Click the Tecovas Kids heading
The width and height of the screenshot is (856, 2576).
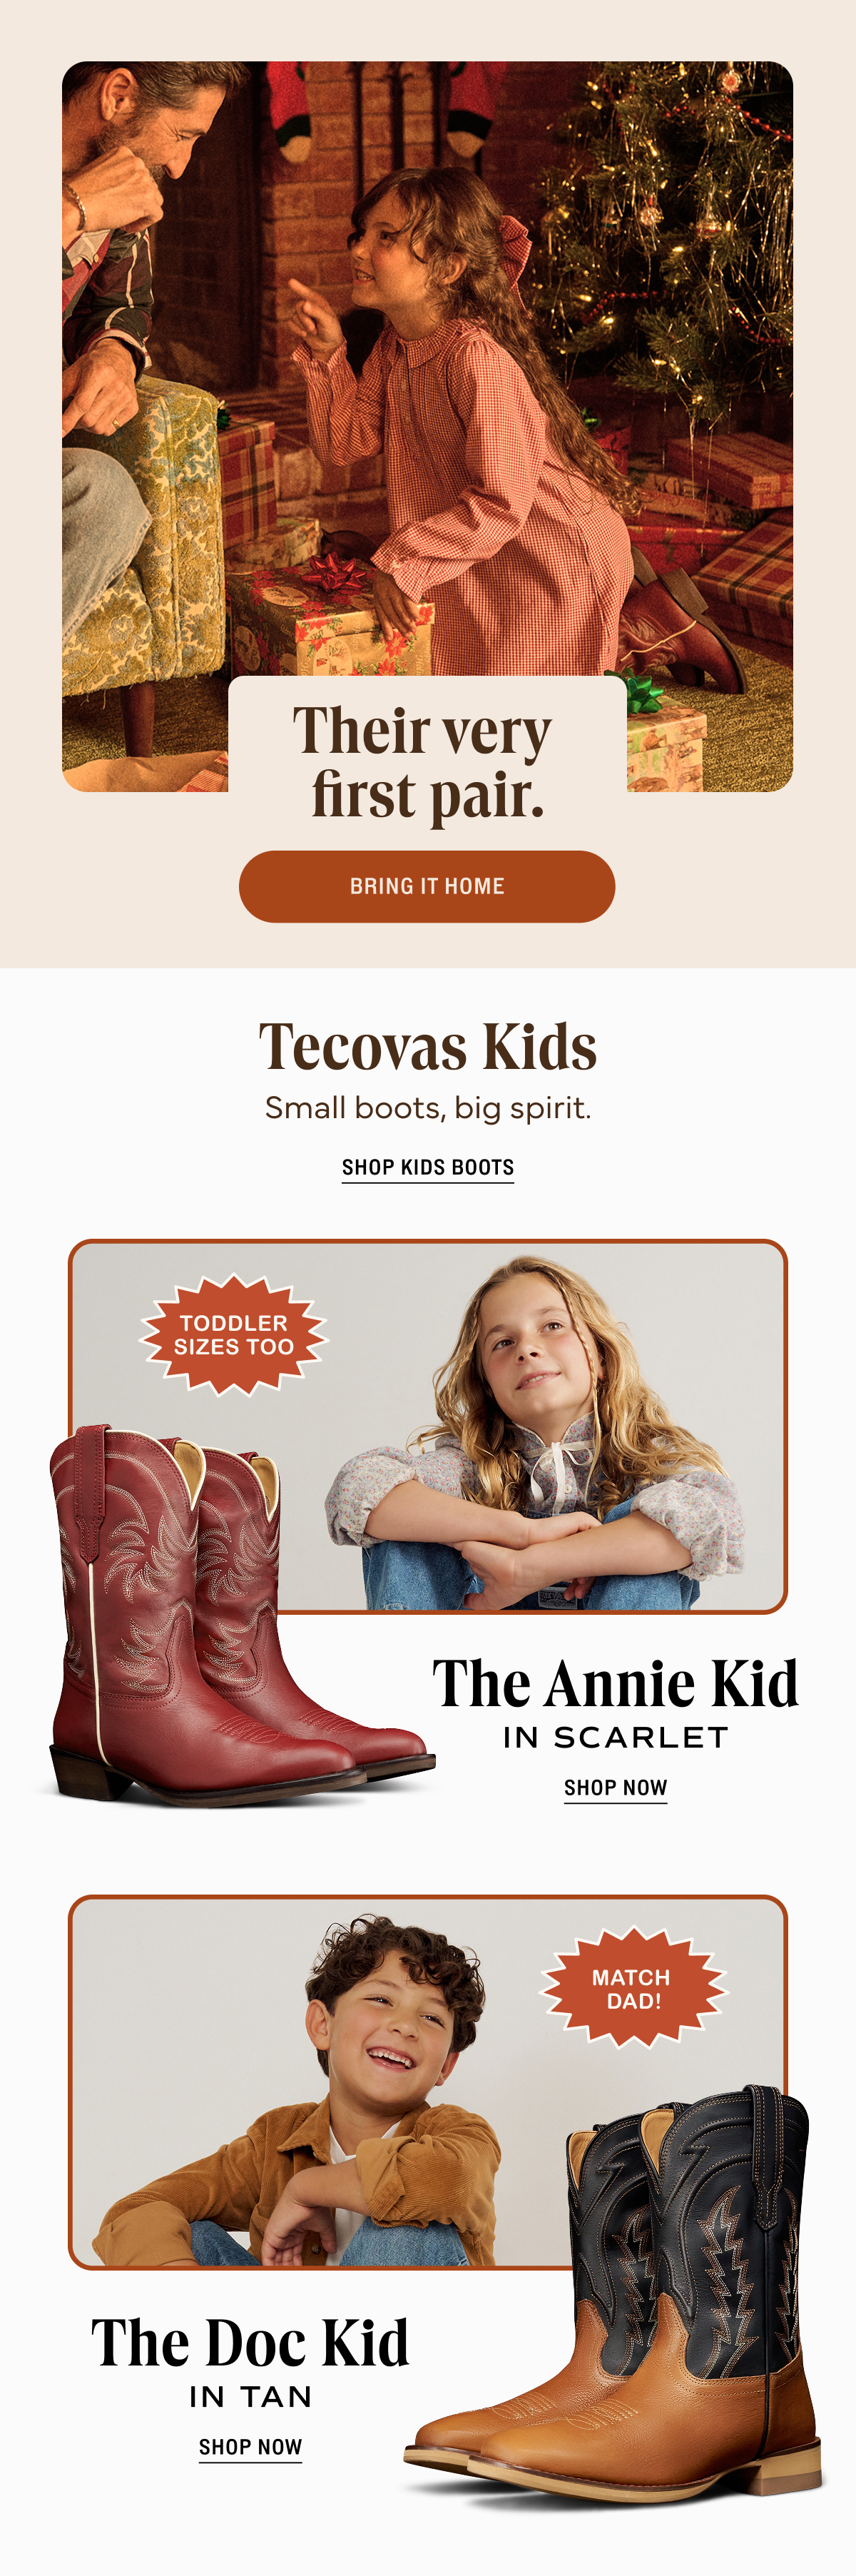coord(428,1046)
